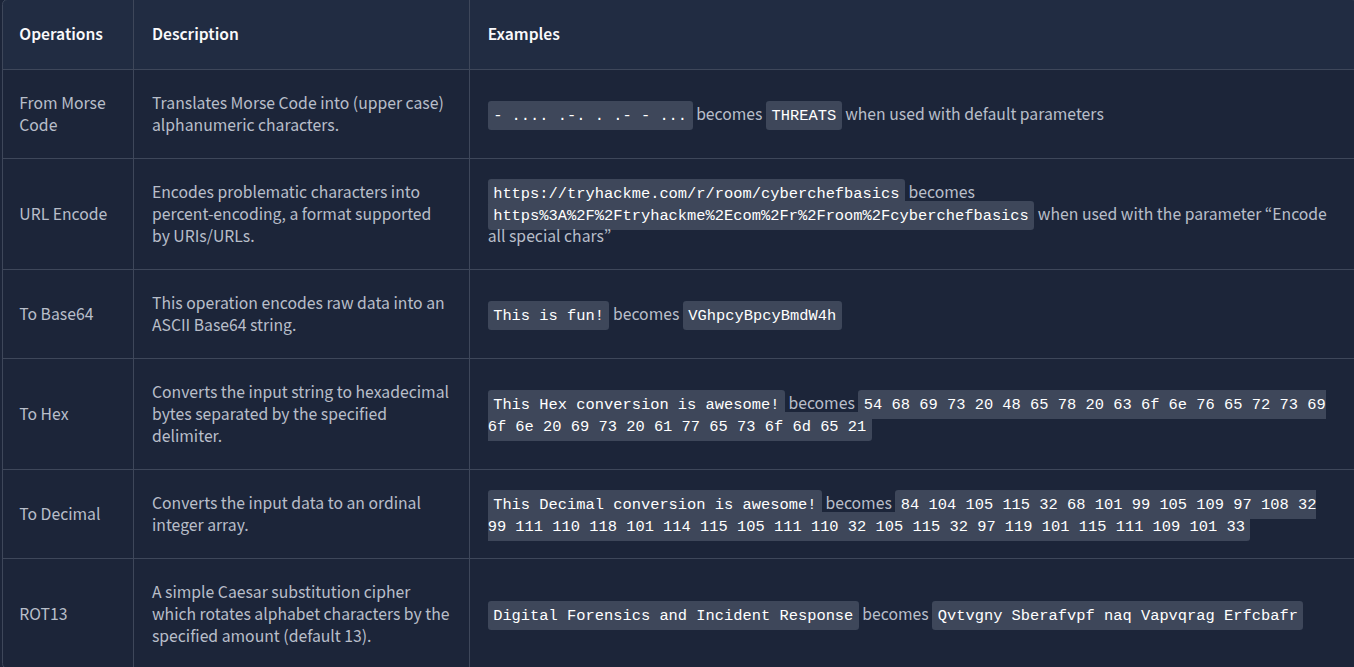Click the 'Qvtvgny Sberafvpf' ROT13 output snippet
The image size is (1354, 667).
[x=1116, y=615]
